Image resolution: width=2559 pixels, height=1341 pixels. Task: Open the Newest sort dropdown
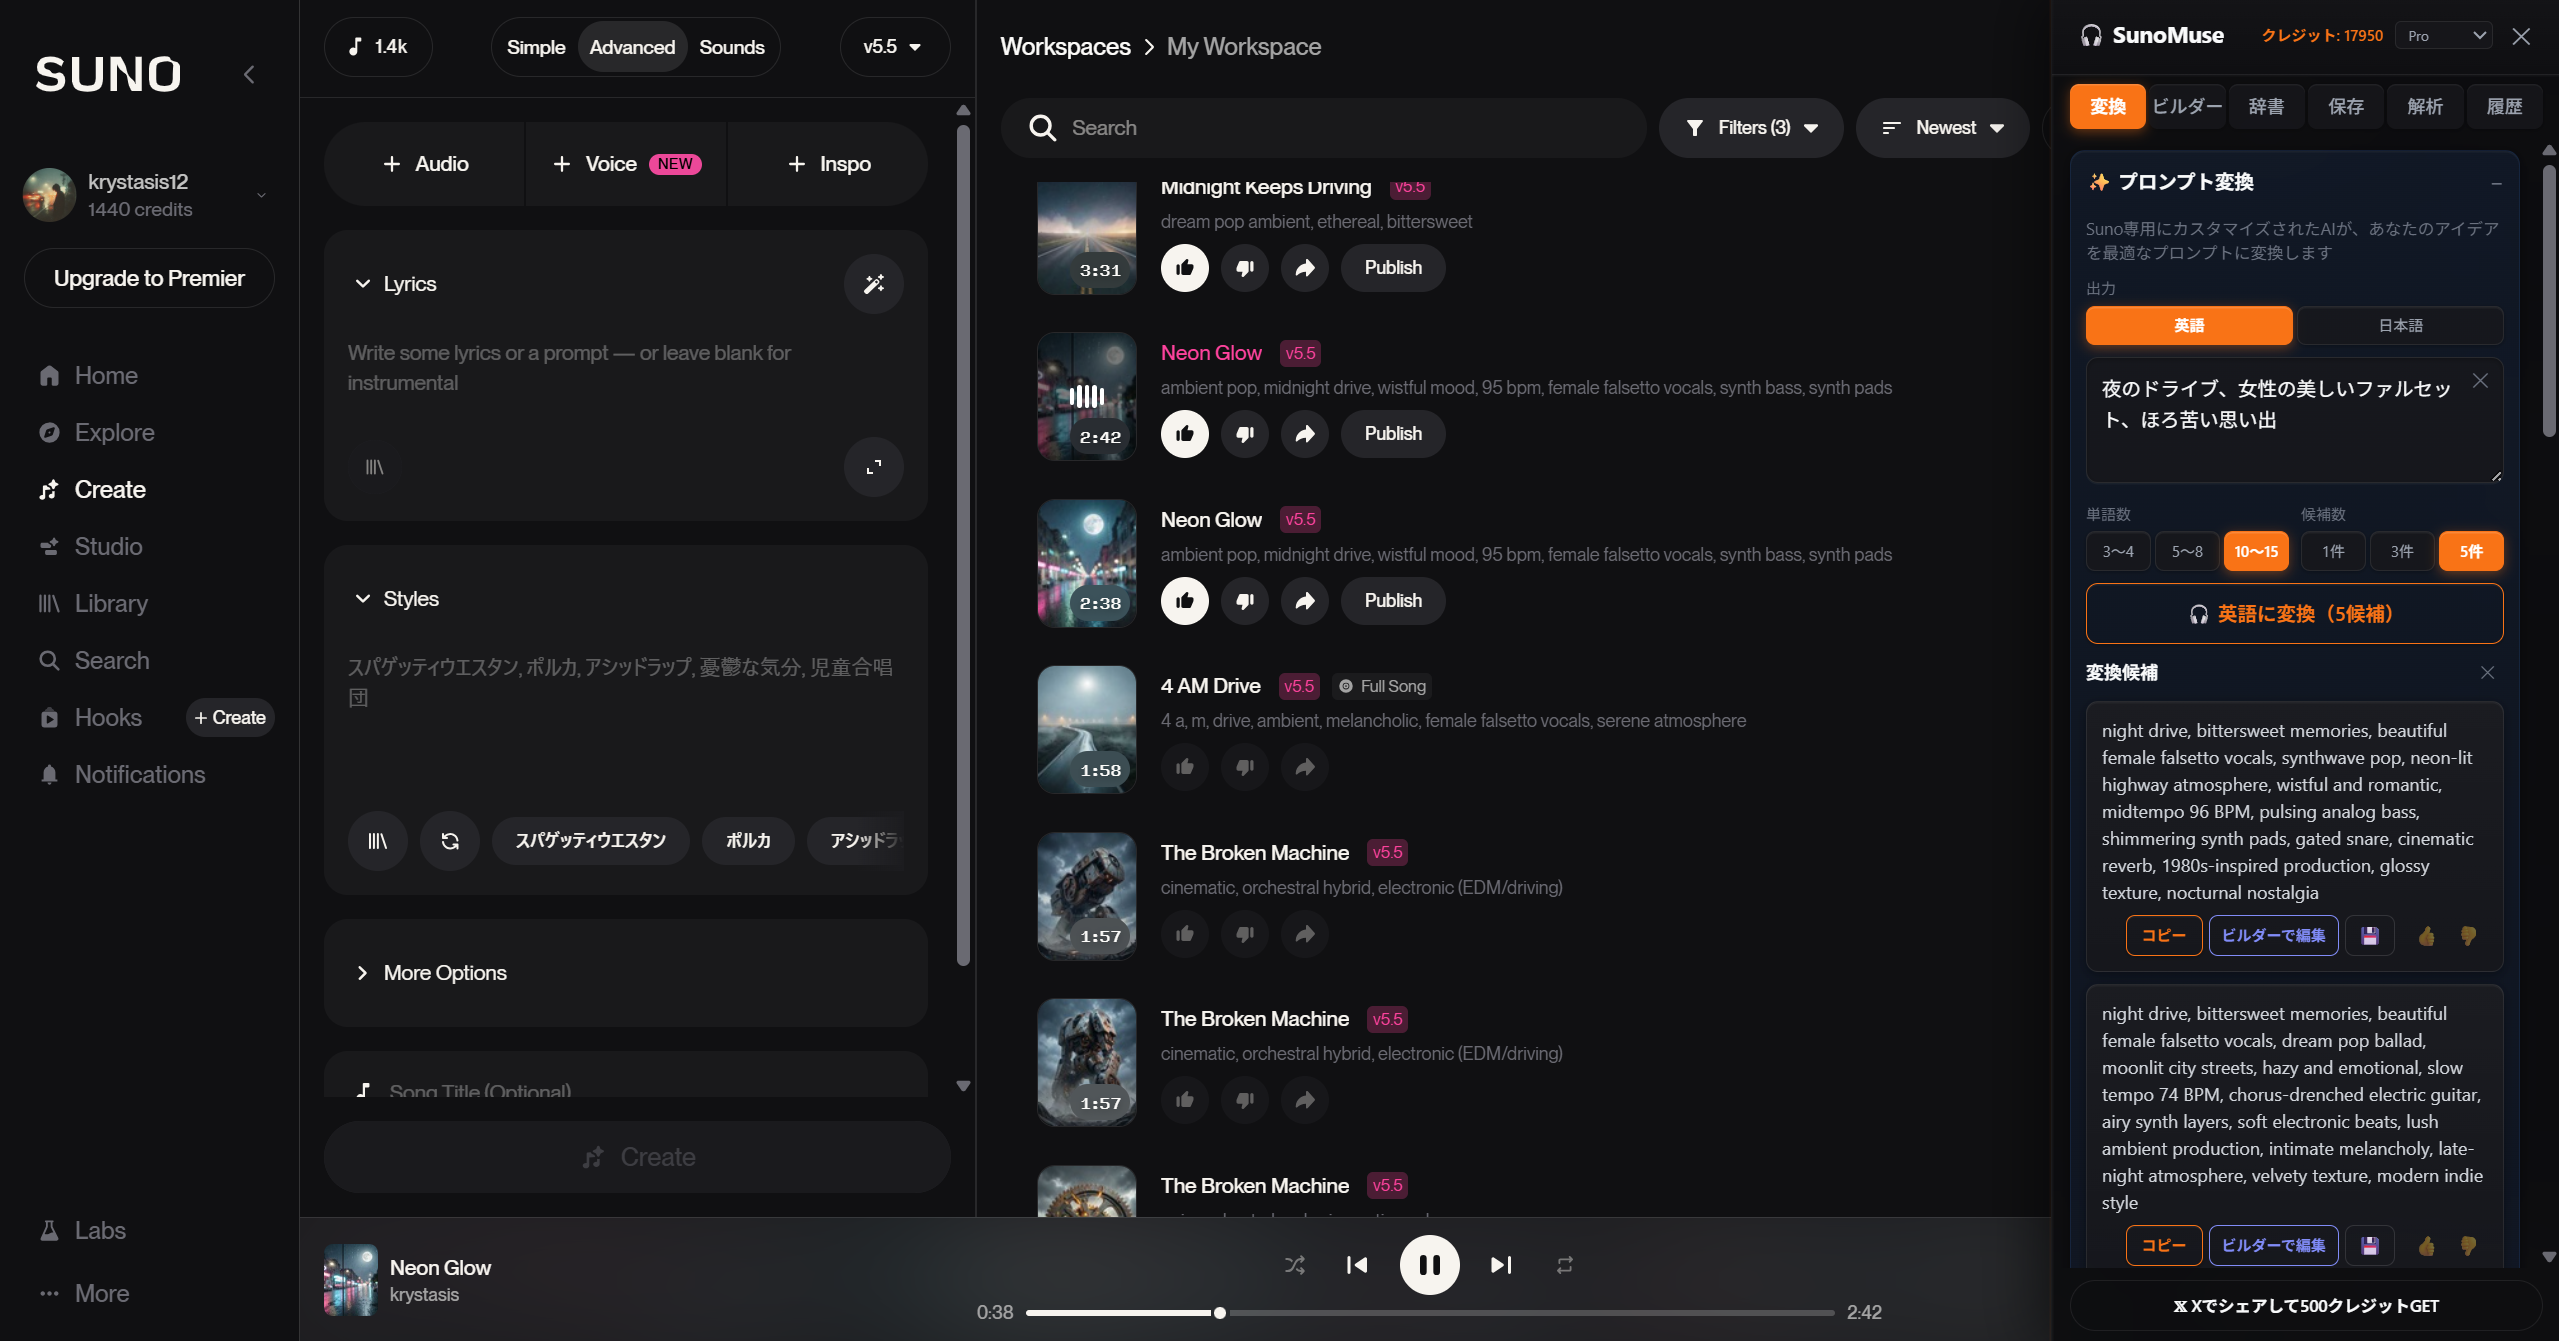coord(1942,128)
